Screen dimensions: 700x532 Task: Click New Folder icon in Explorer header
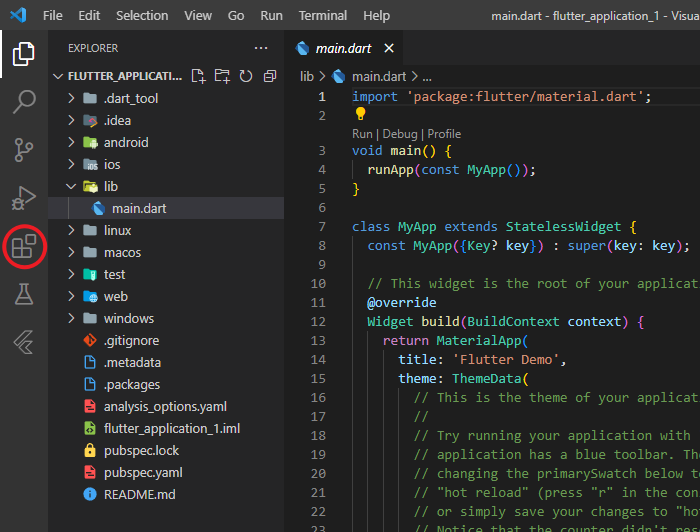tap(222, 76)
